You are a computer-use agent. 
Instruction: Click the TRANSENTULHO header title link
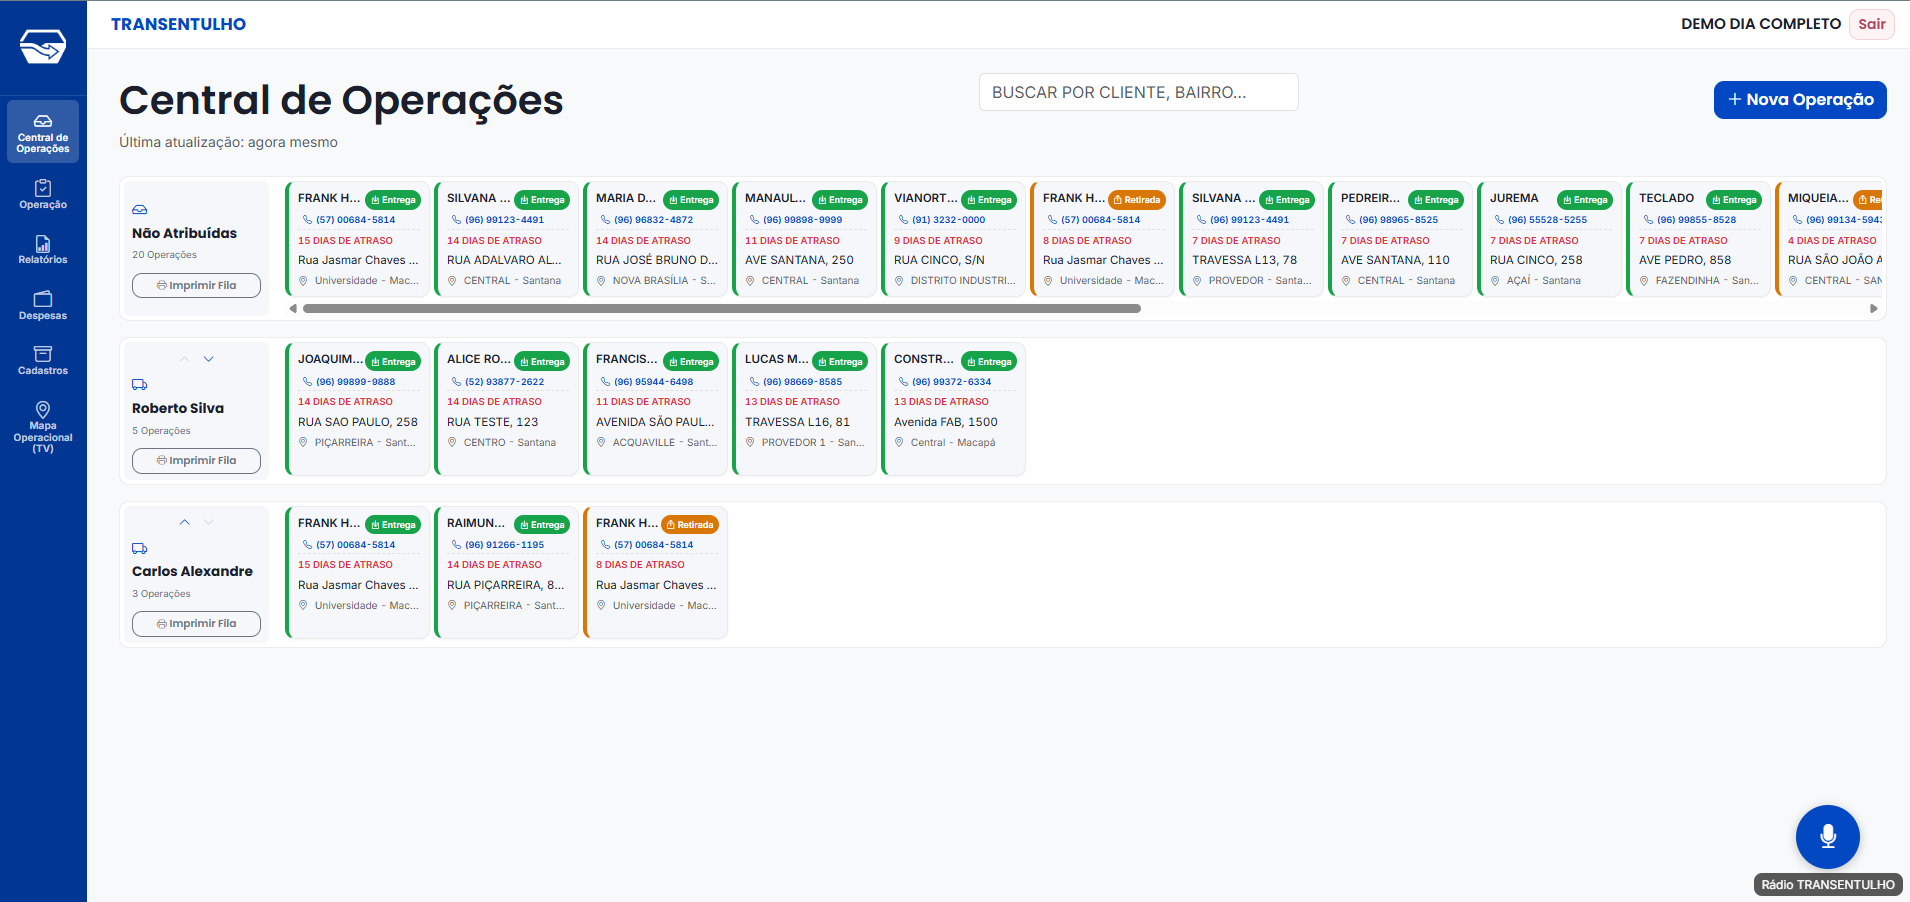(178, 24)
